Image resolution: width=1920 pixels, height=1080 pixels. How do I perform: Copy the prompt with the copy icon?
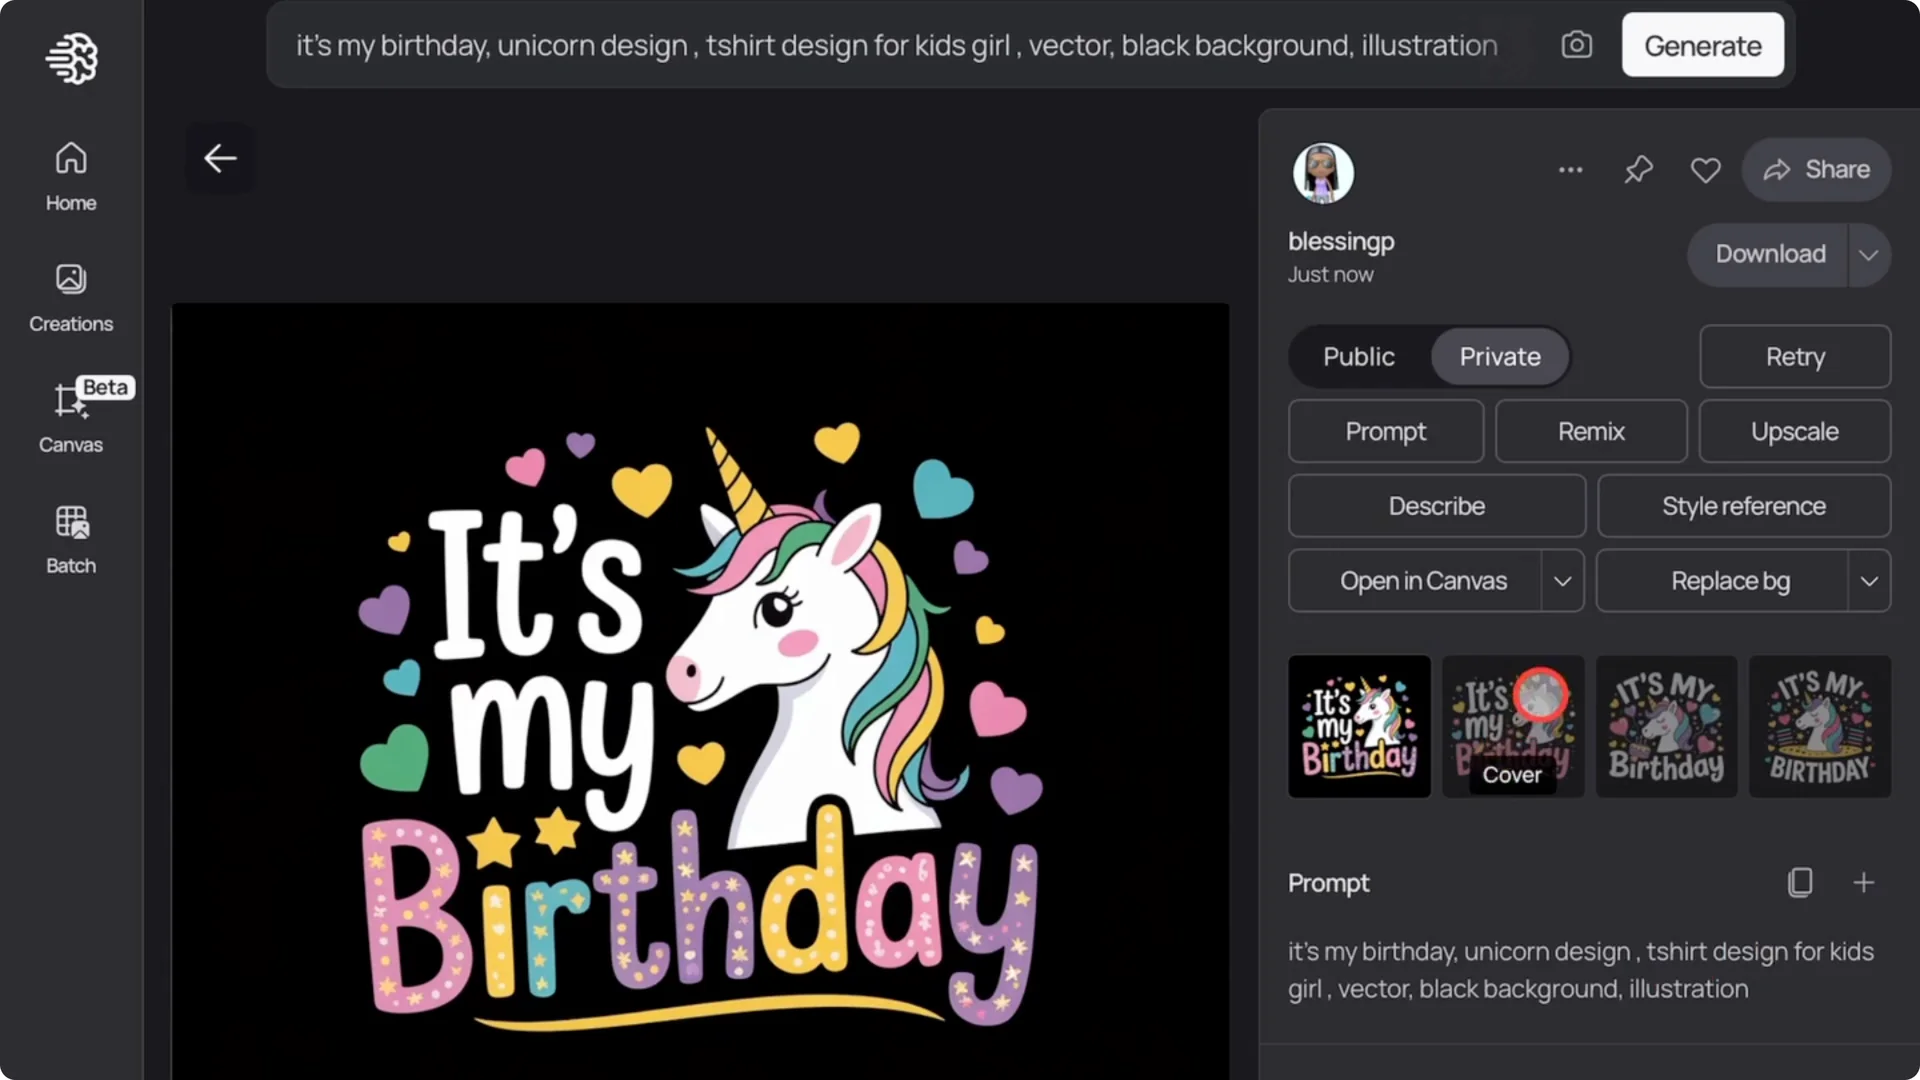[x=1800, y=882]
